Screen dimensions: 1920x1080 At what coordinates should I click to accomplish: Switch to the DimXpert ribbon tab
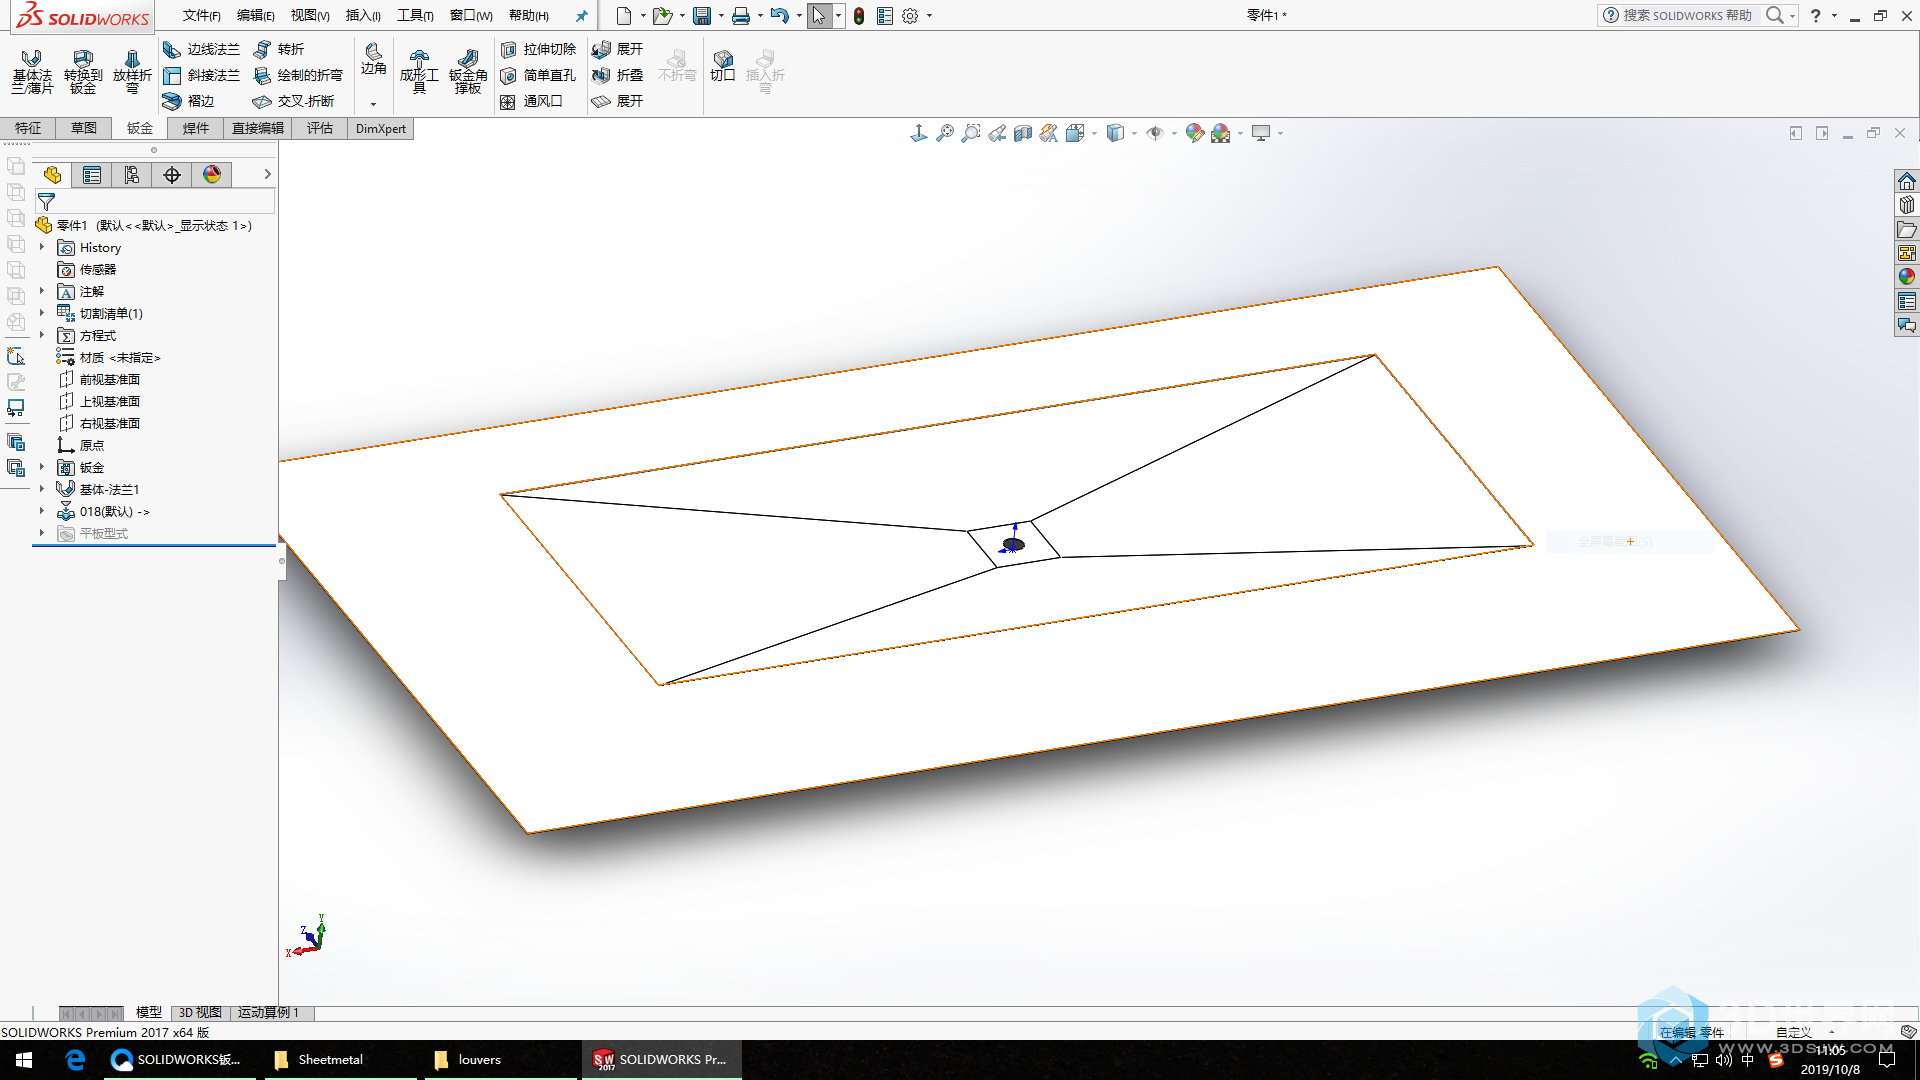[381, 128]
